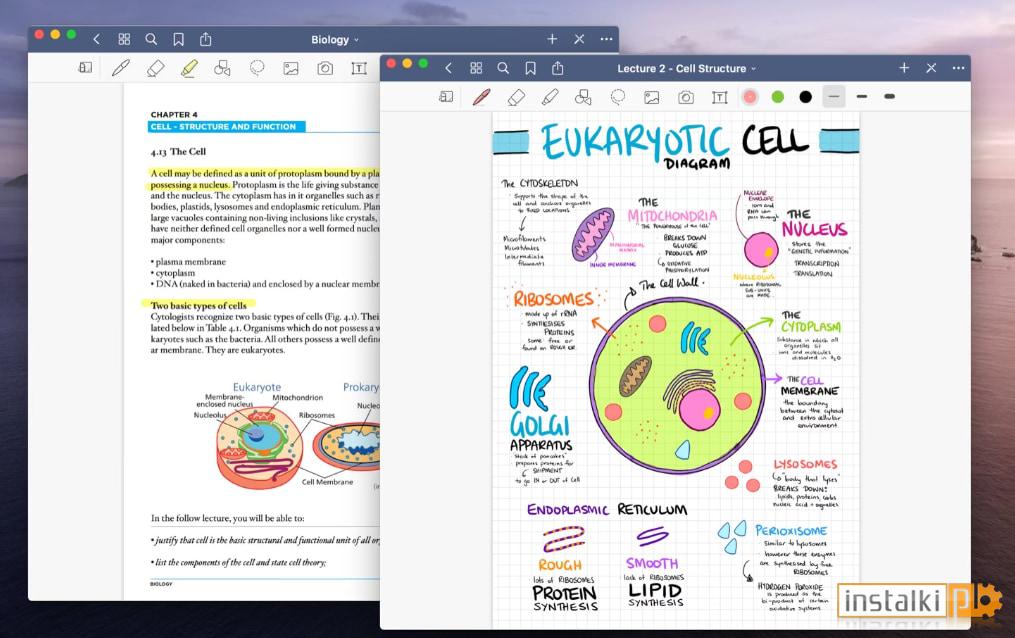Go back from the Biology notebook
This screenshot has width=1015, height=638.
96,39
